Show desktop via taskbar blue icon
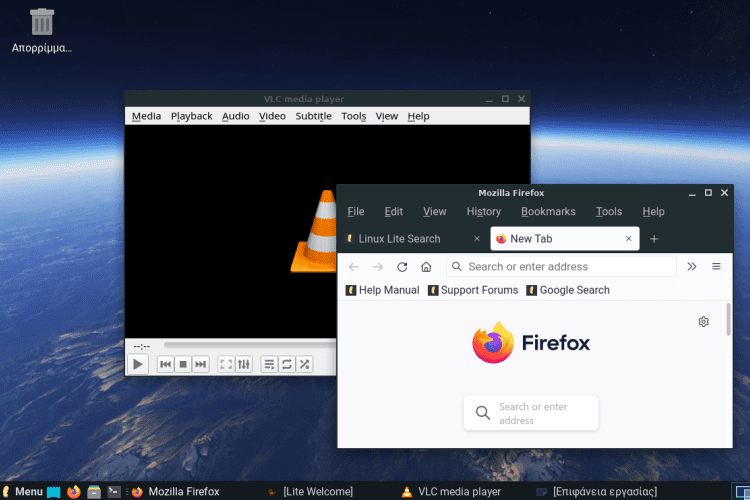750x500 pixels. click(x=54, y=491)
